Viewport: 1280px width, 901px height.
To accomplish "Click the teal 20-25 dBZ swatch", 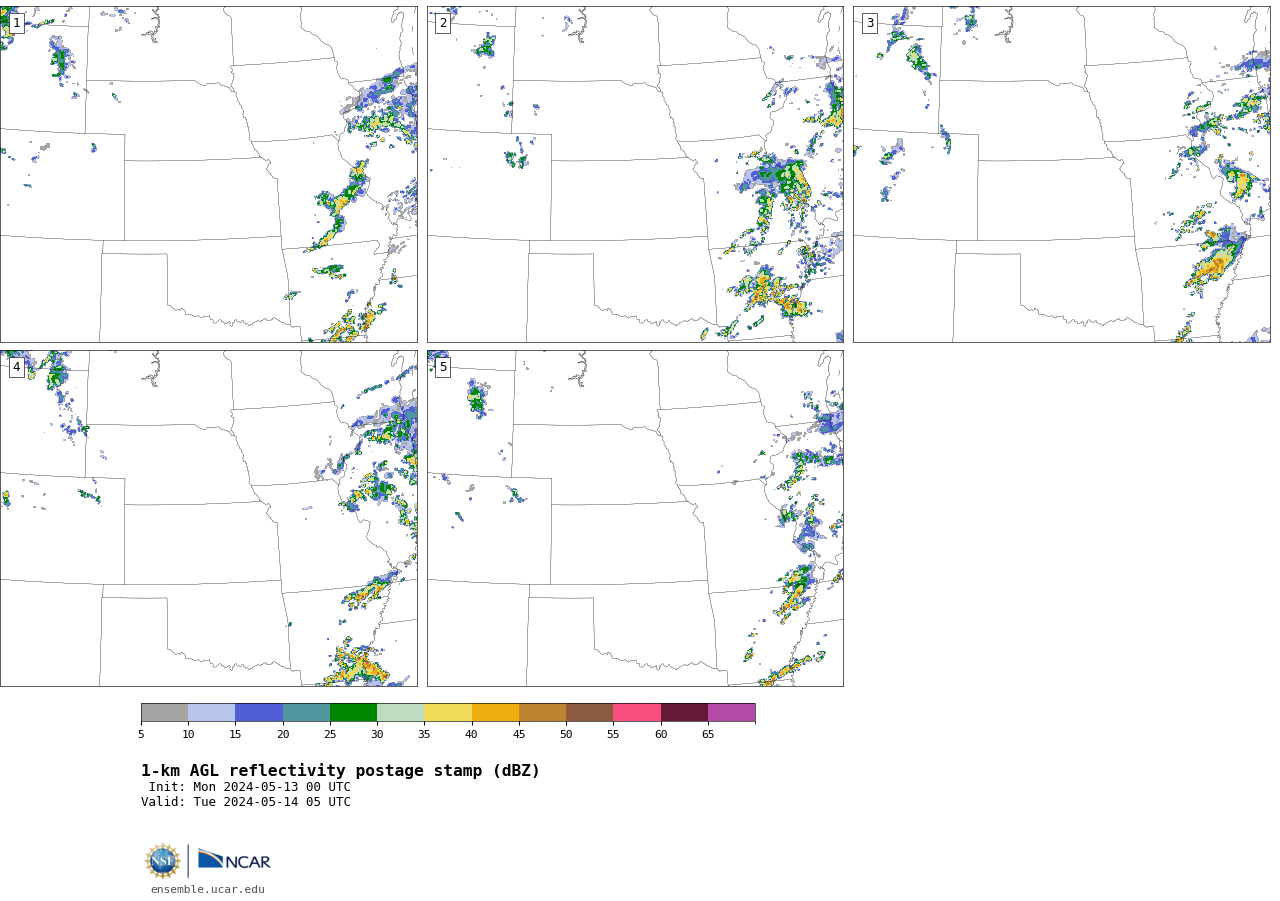I will (x=306, y=712).
